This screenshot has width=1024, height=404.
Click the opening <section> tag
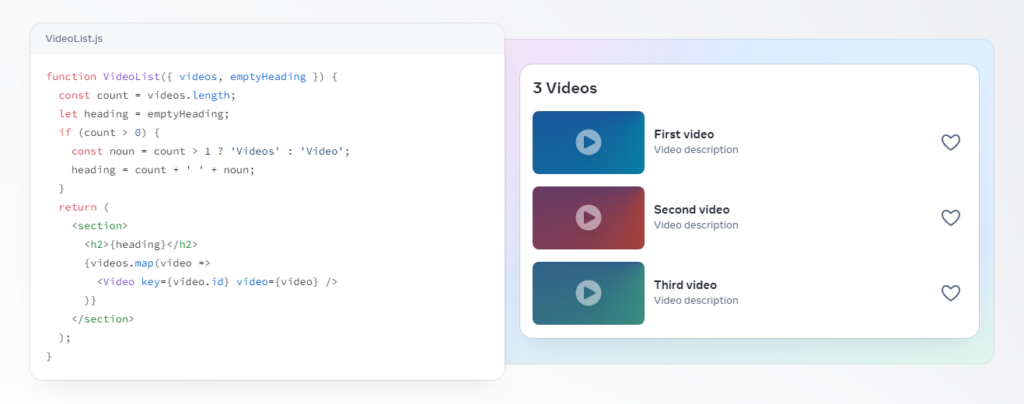[x=99, y=226]
